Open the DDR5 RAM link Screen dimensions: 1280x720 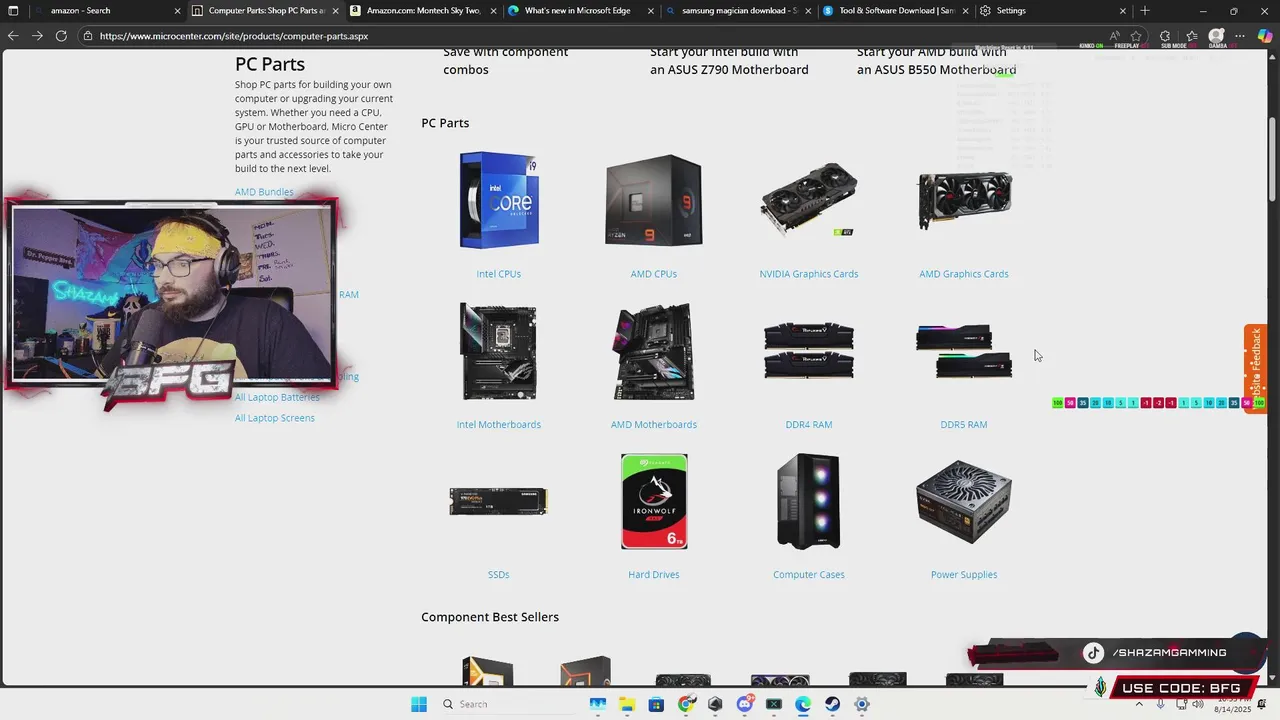click(964, 425)
